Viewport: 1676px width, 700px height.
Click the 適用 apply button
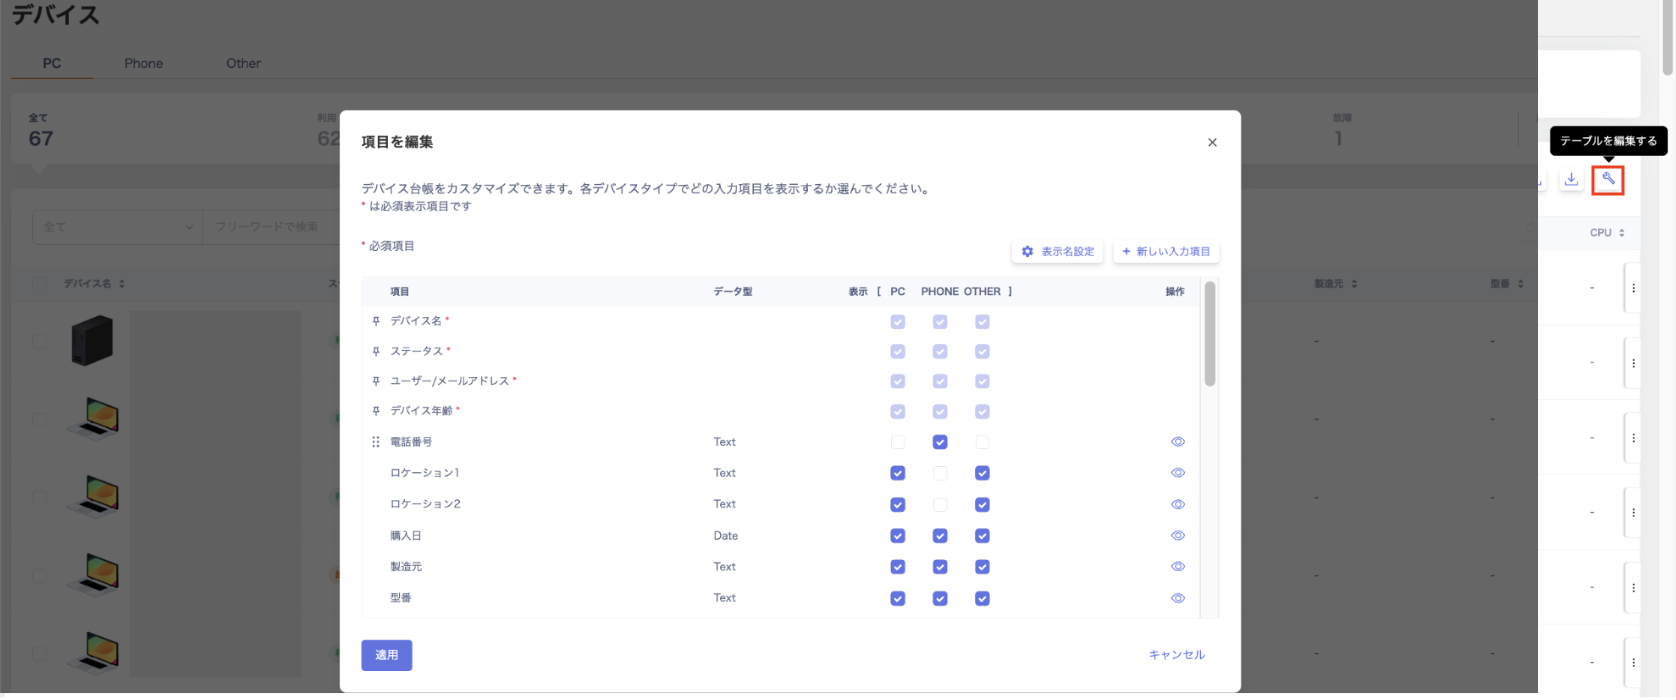click(x=386, y=655)
